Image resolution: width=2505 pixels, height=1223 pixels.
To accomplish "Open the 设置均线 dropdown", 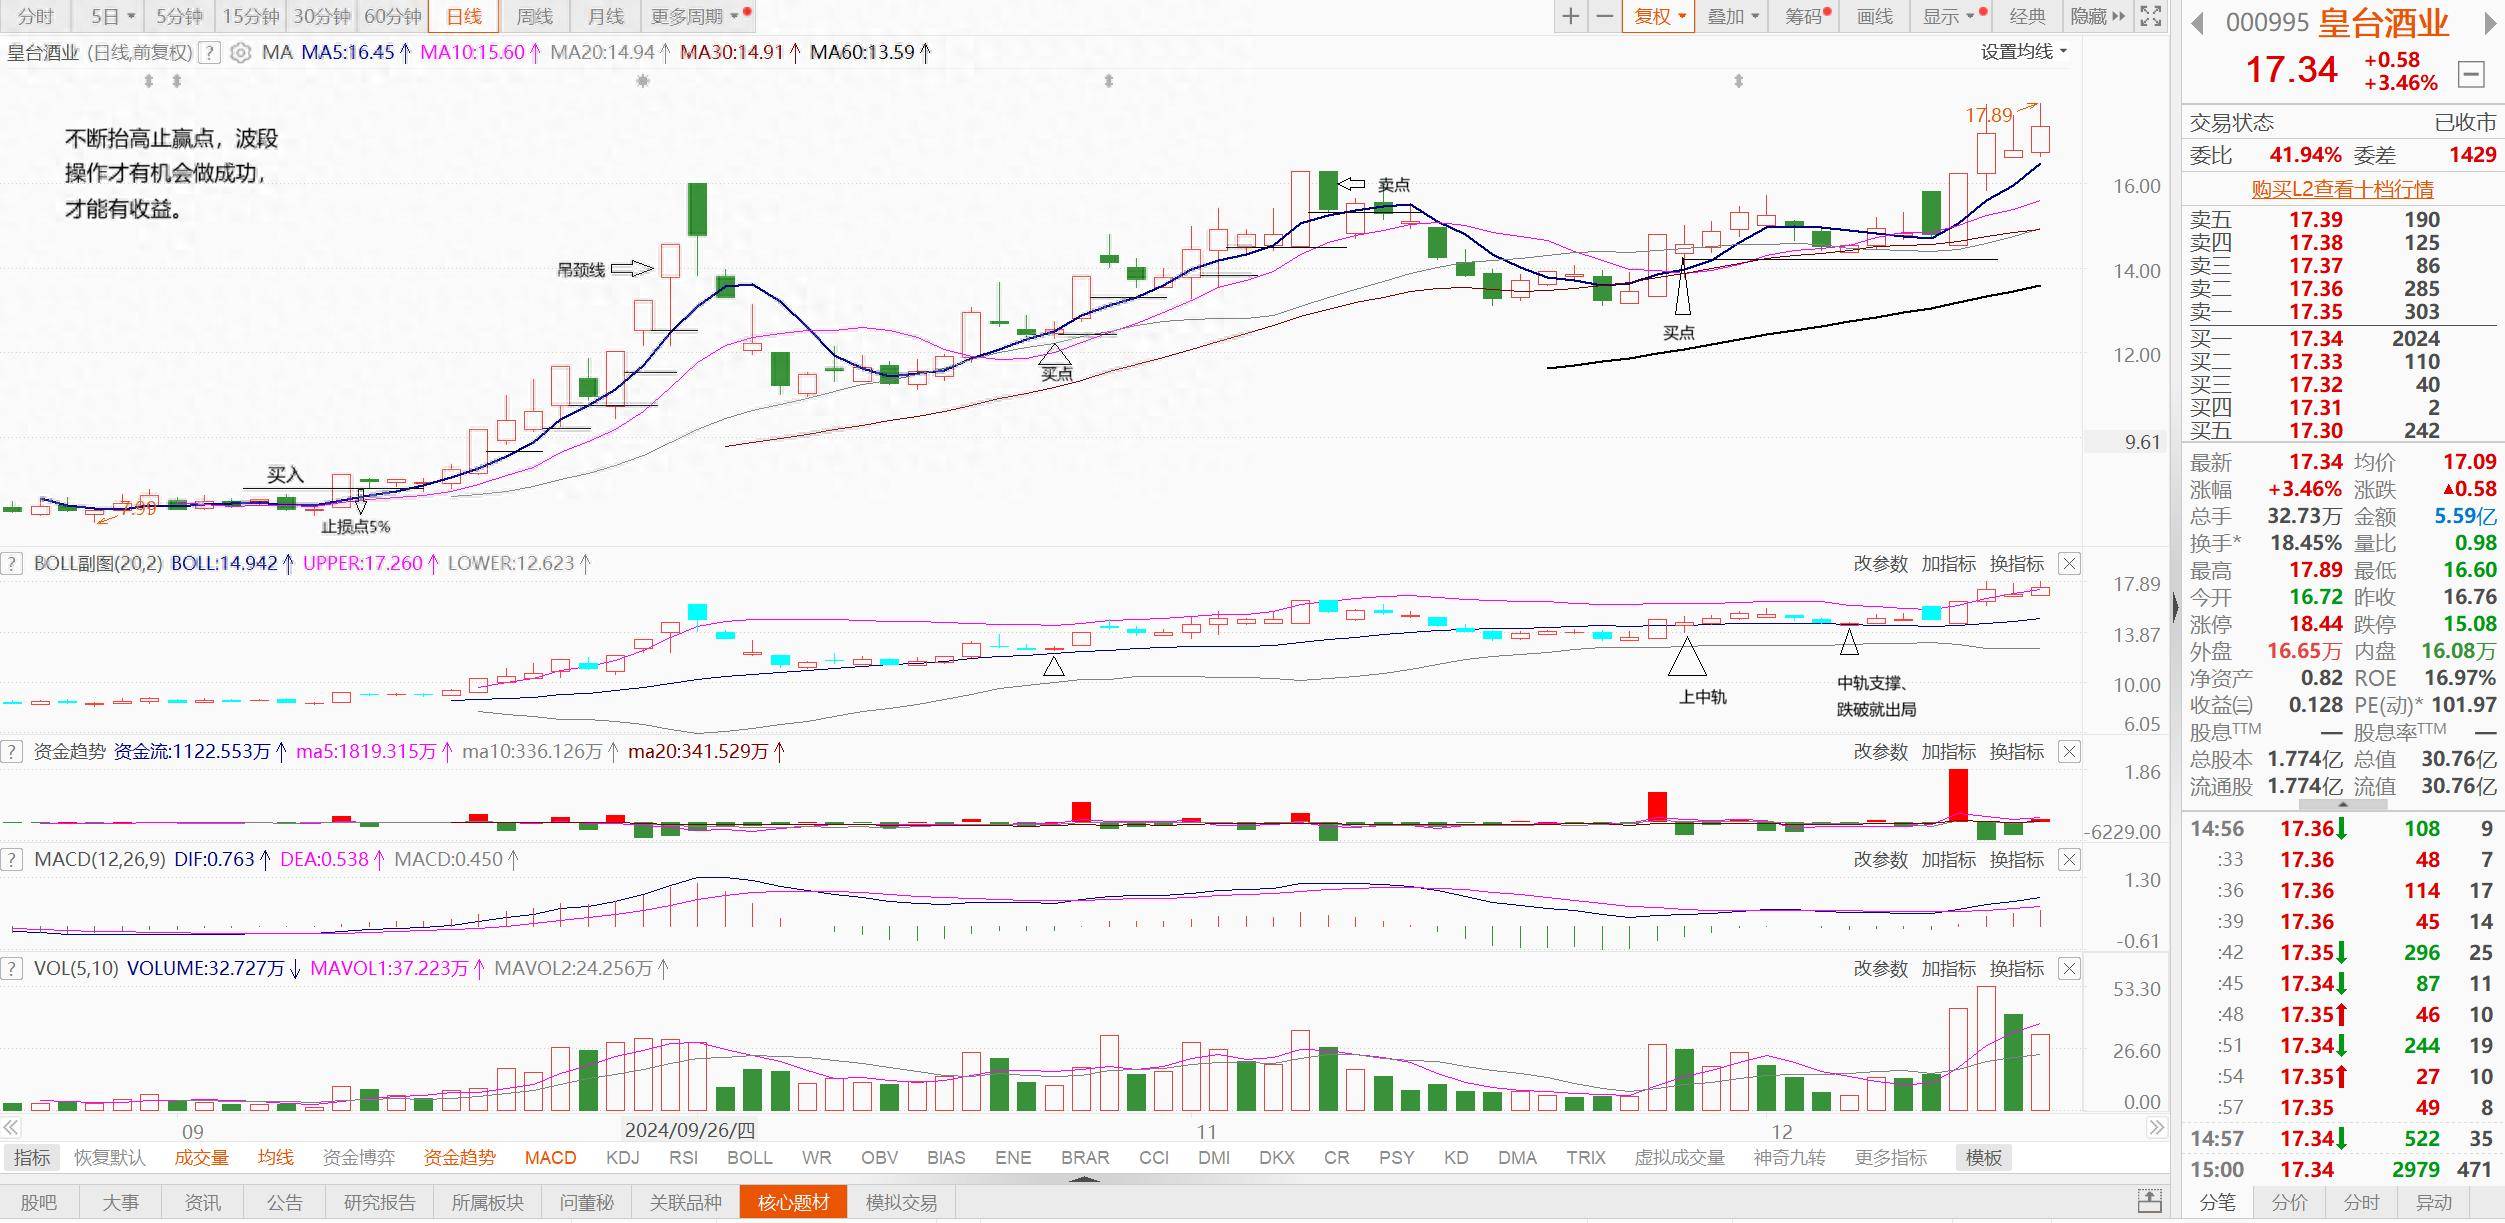I will 2024,52.
